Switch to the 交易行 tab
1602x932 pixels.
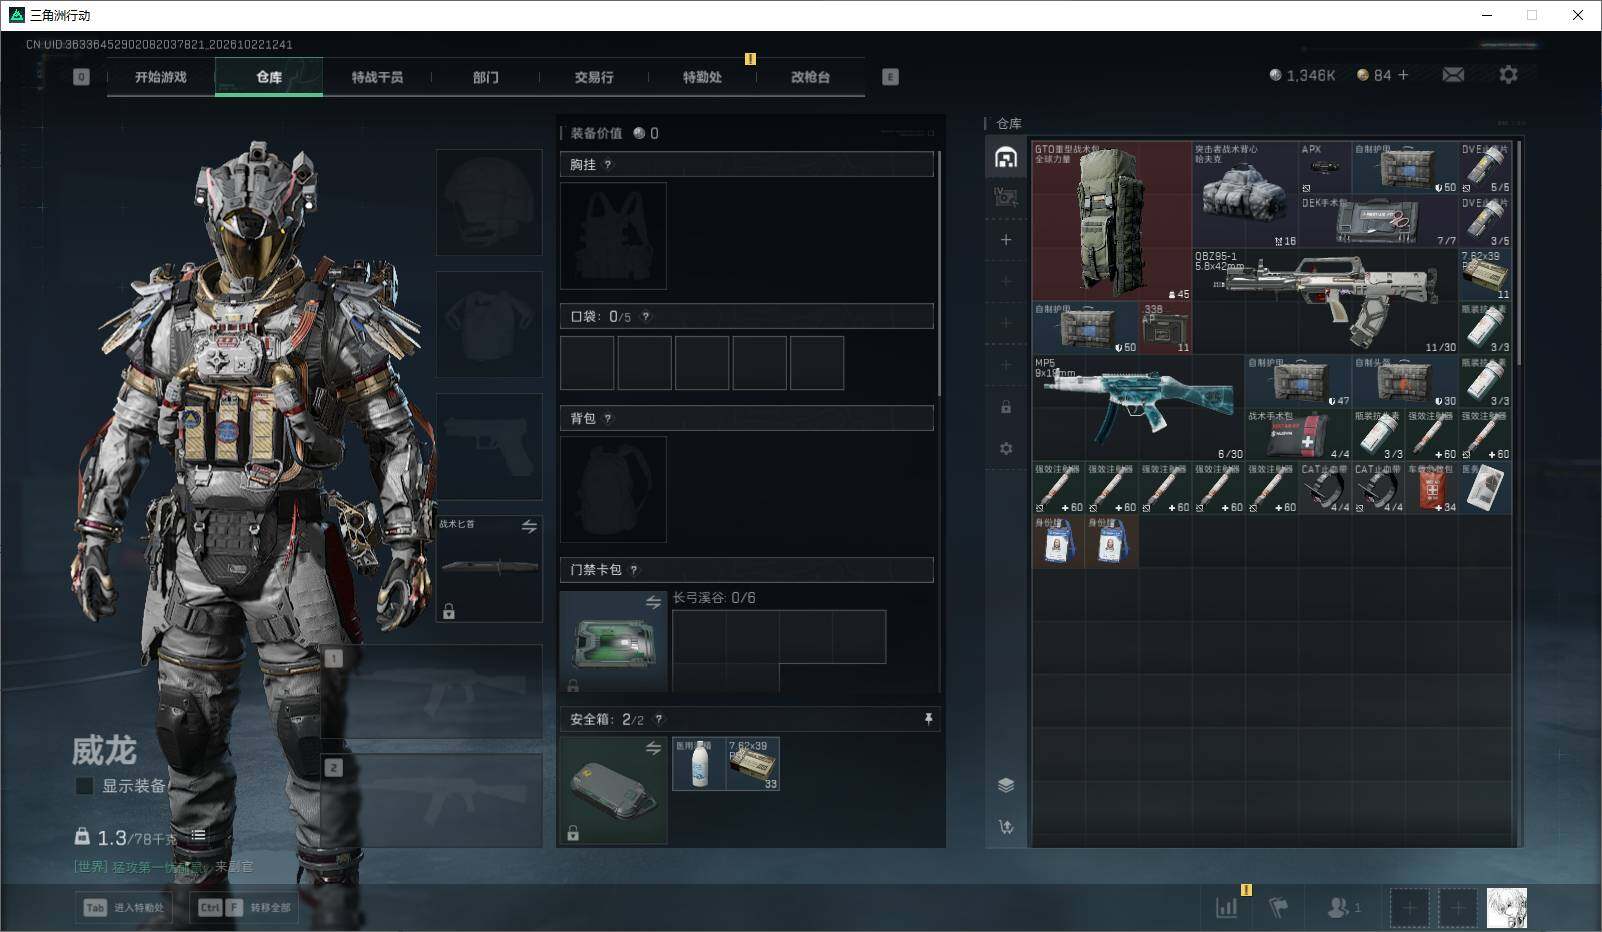[x=593, y=77]
